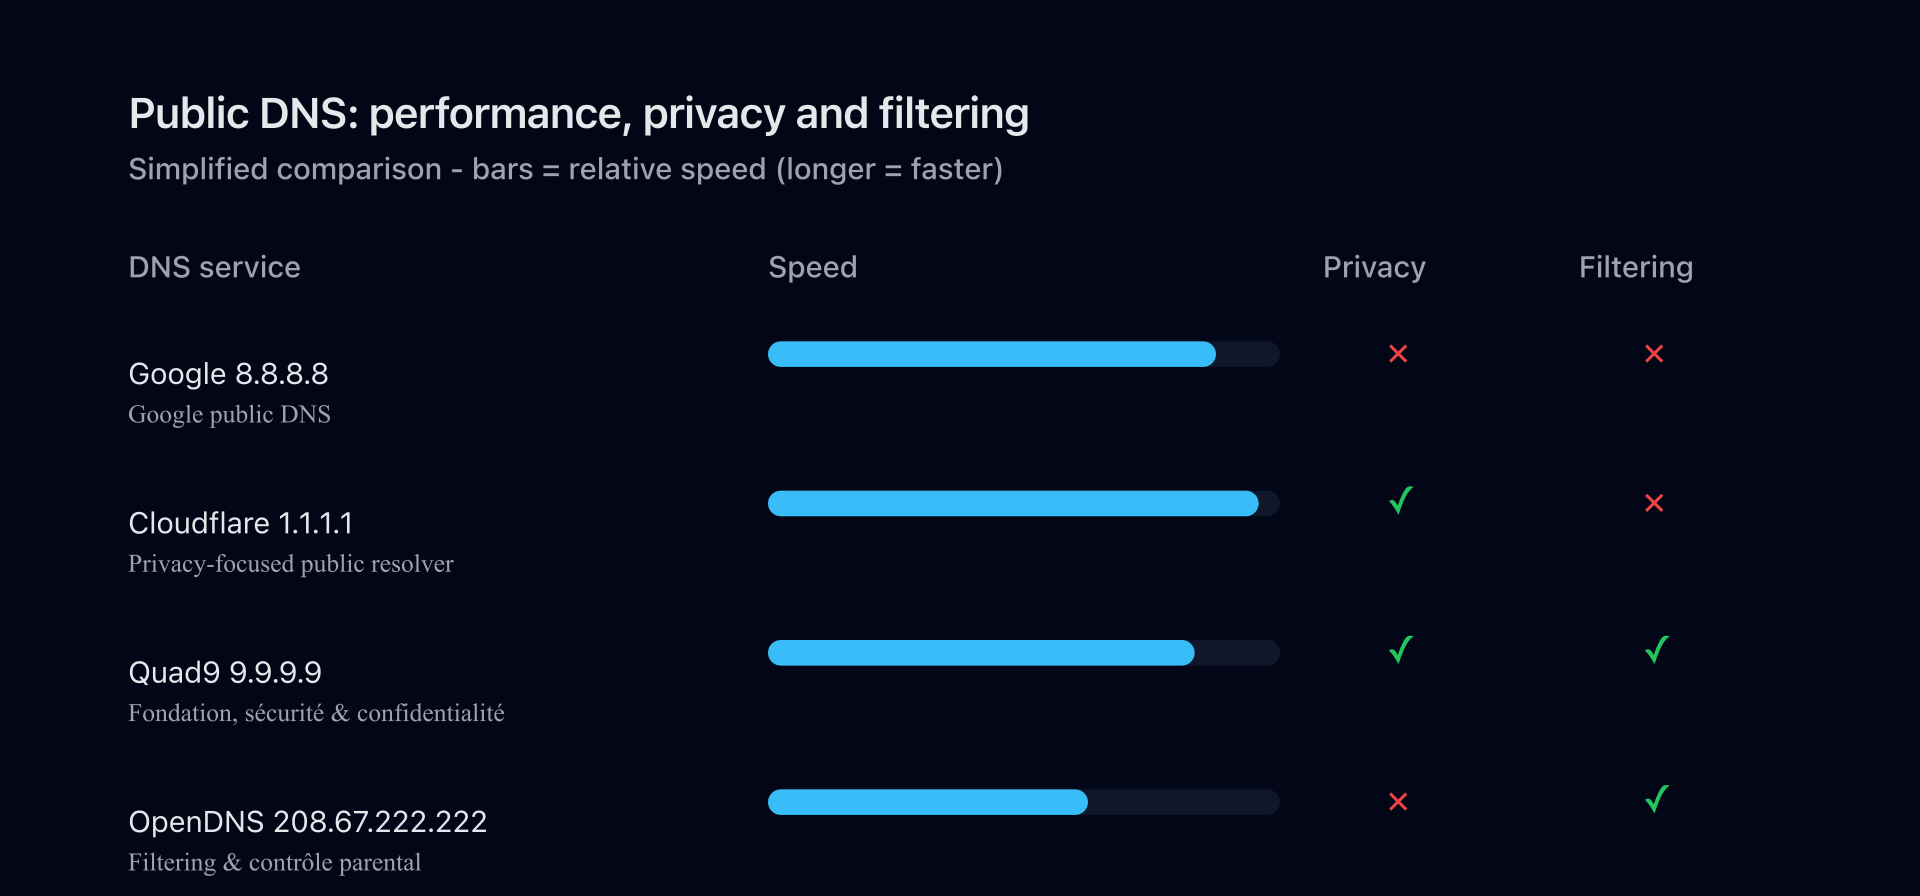Select the Google 8.8.8.8 service name
The width and height of the screenshot is (1920, 896).
click(228, 374)
